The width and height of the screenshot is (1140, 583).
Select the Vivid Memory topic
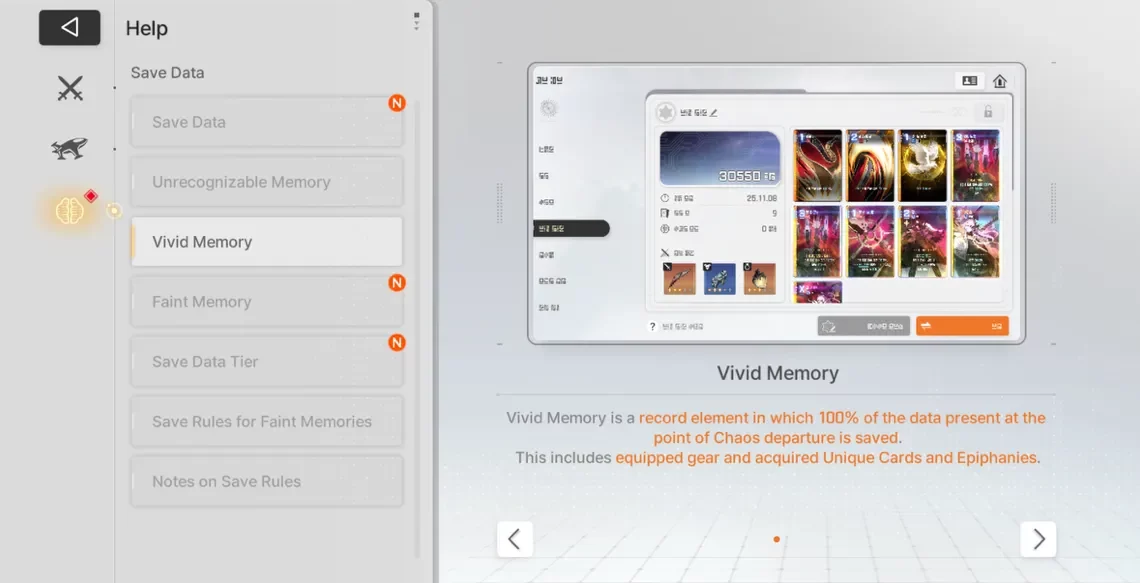click(x=266, y=242)
